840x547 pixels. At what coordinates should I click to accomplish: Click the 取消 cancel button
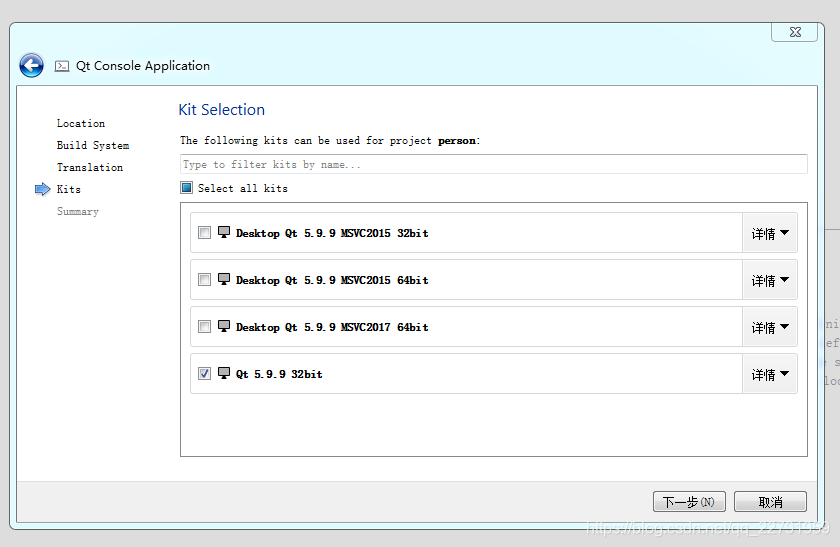point(770,502)
